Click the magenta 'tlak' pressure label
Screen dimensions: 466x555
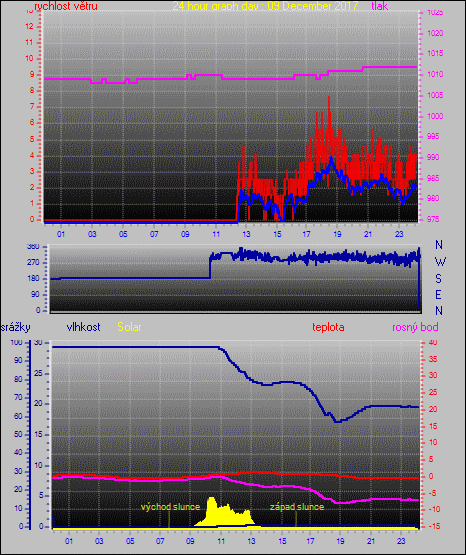point(380,6)
